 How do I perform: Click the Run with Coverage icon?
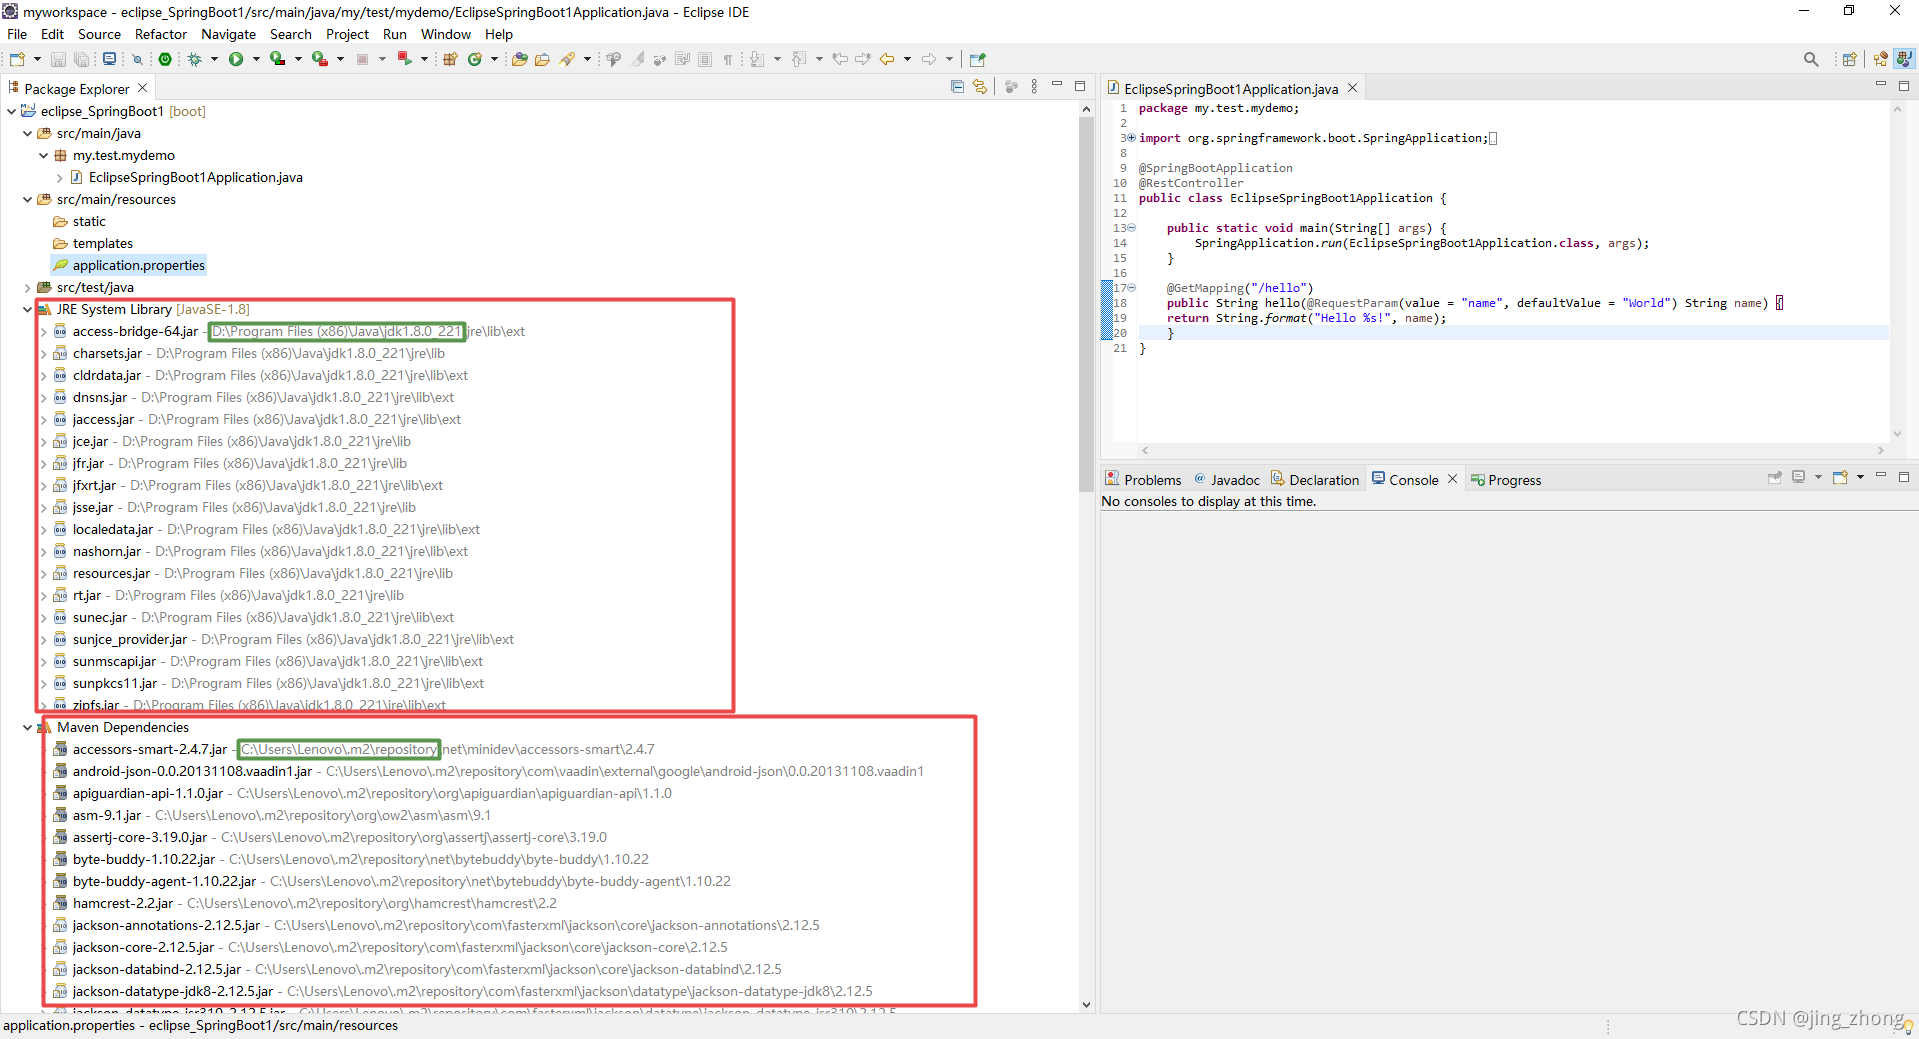point(278,59)
